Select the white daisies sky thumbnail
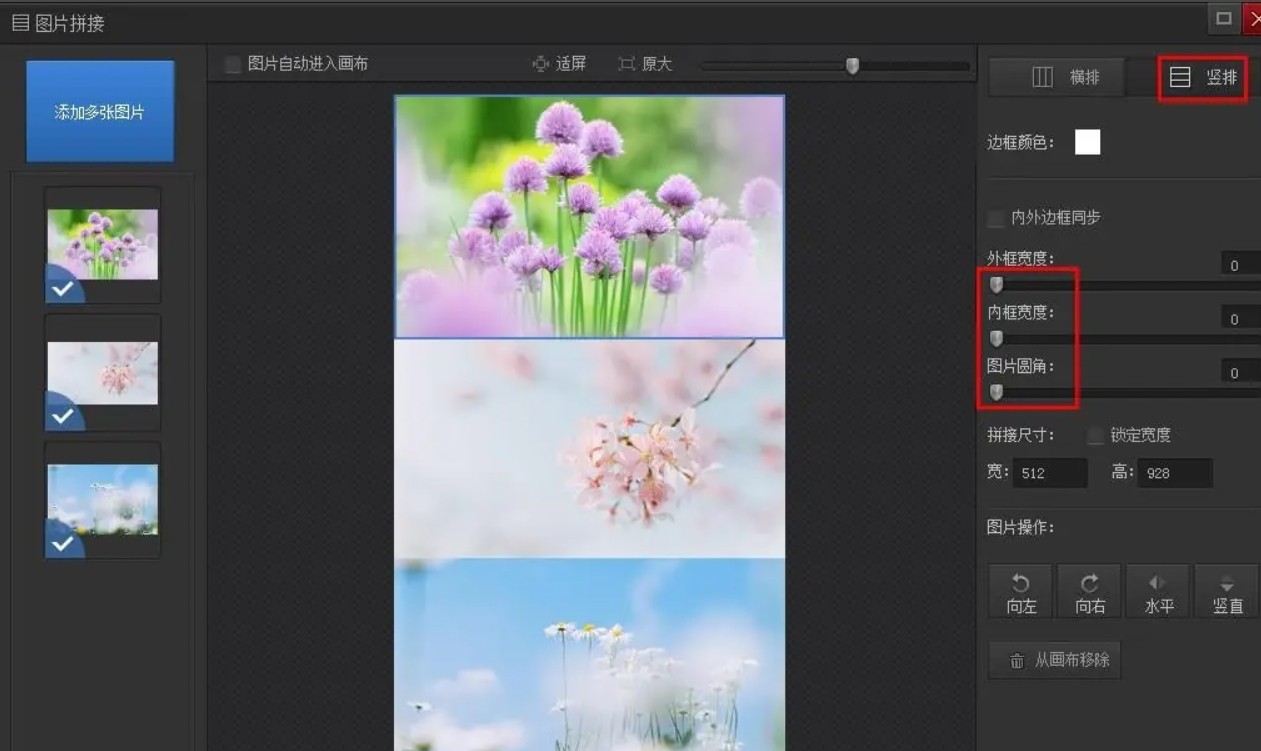Image resolution: width=1261 pixels, height=751 pixels. pos(102,499)
